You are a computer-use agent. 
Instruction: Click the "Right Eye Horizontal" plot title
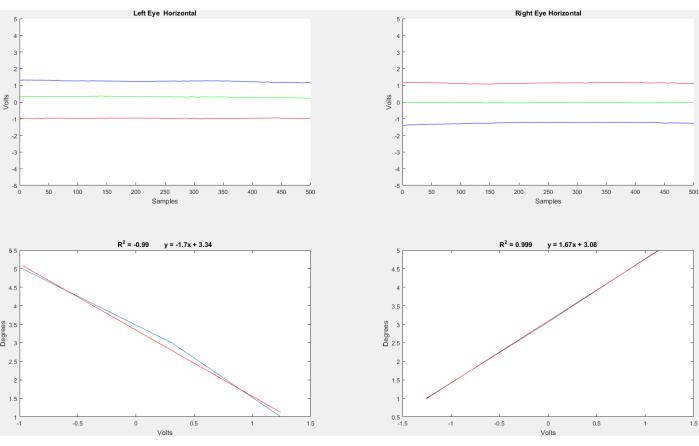click(x=548, y=13)
